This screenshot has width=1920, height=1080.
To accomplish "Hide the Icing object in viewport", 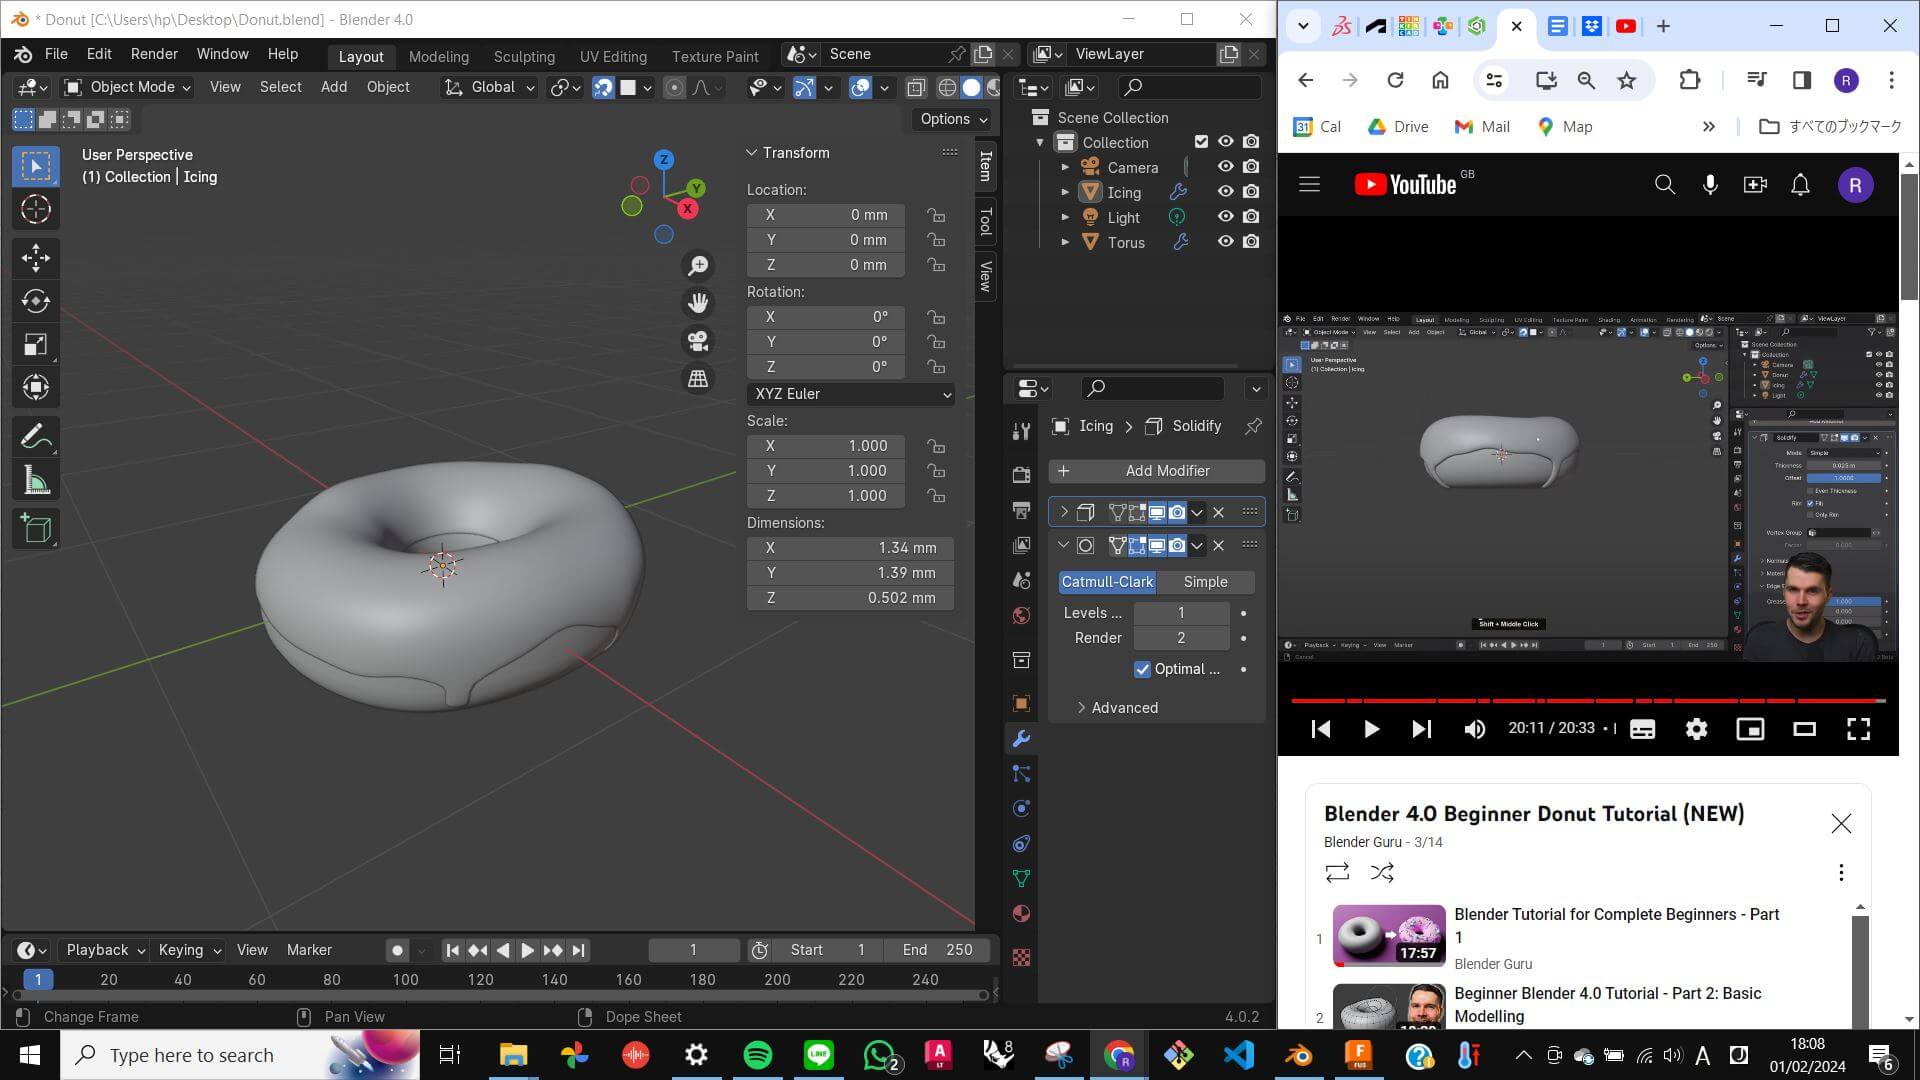I will (x=1225, y=192).
